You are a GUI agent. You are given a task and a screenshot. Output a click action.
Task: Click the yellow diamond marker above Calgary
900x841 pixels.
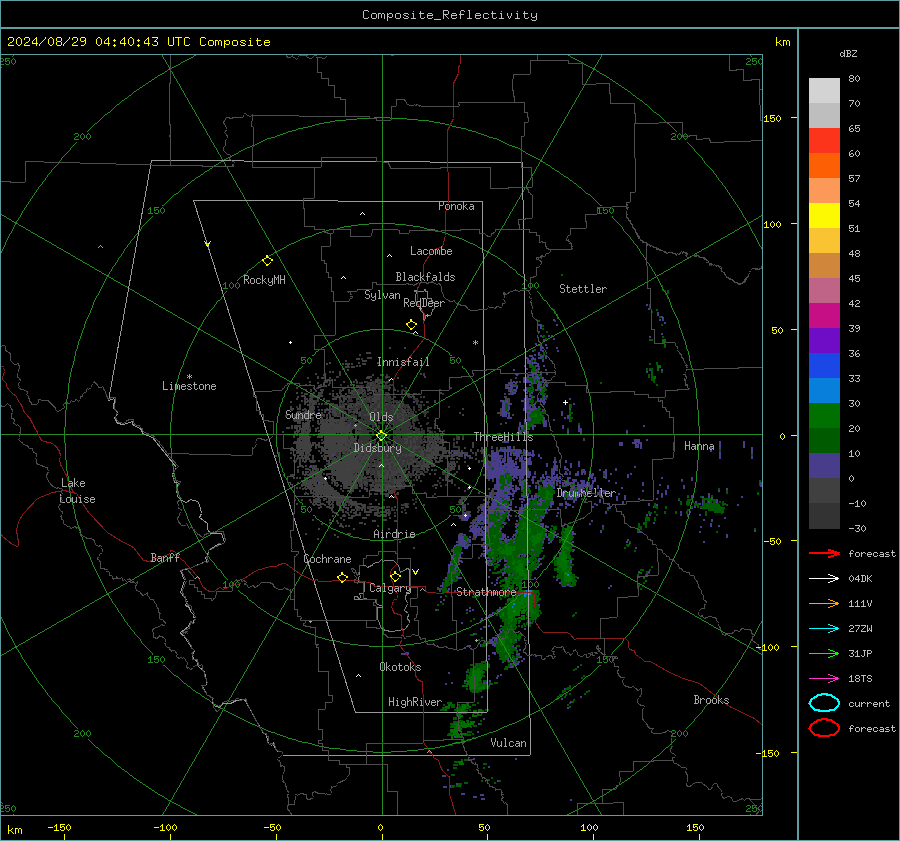pos(395,576)
